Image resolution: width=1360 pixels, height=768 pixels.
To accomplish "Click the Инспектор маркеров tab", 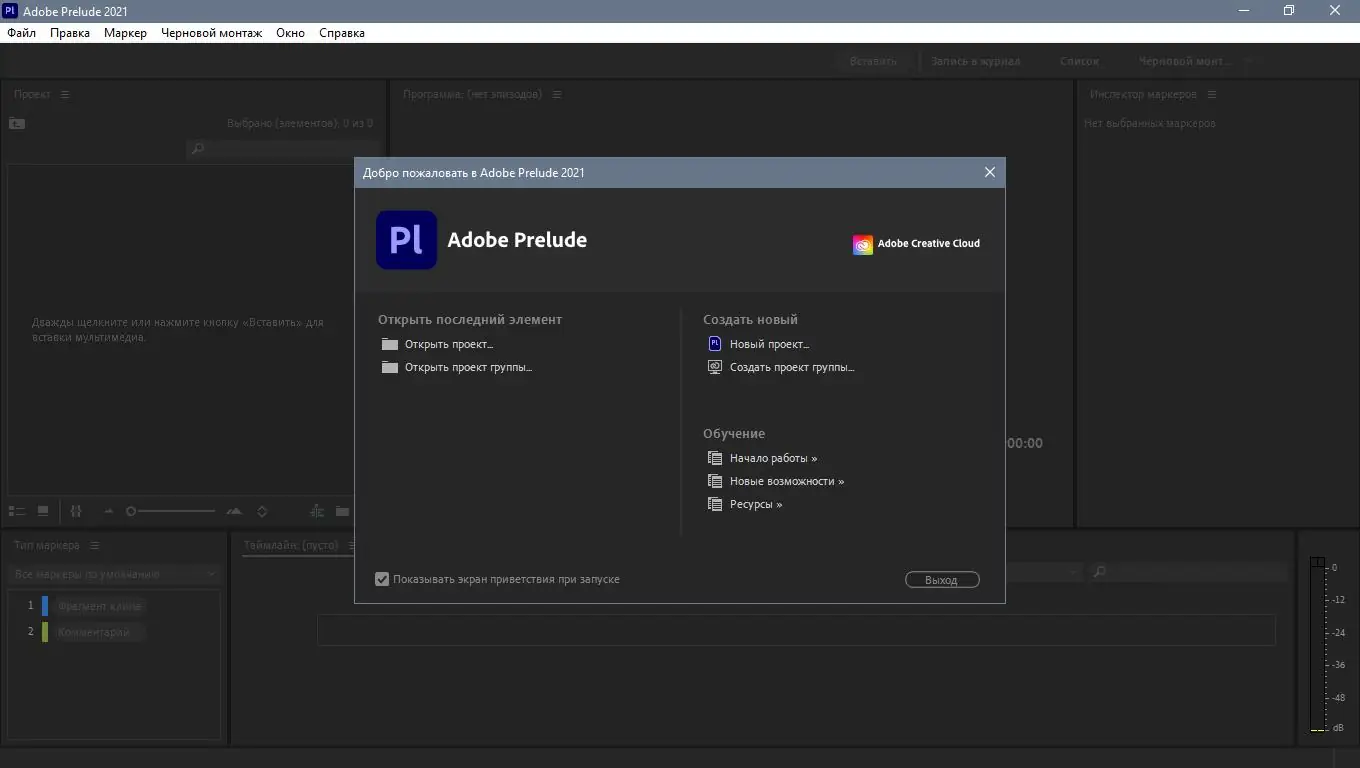I will point(1143,94).
